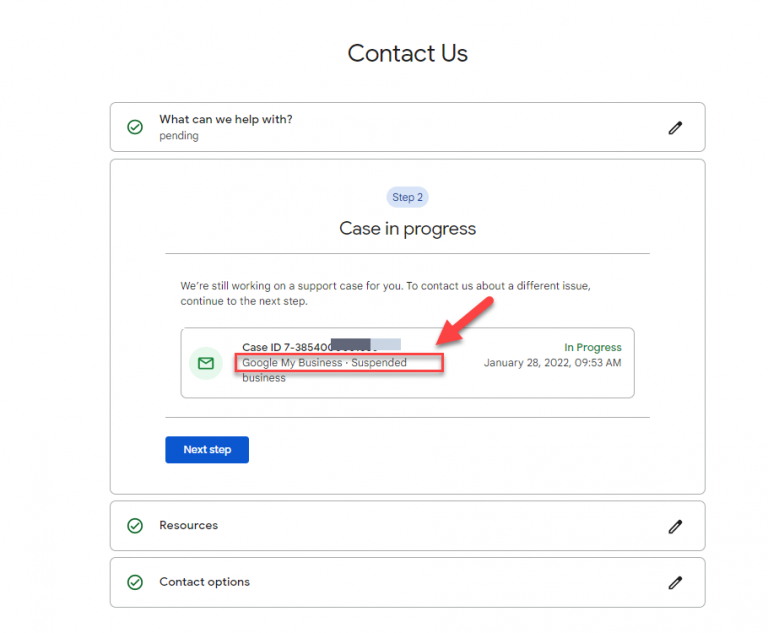Click the green envelope icon in the case card
Viewport: 768px width, 633px height.
[206, 363]
